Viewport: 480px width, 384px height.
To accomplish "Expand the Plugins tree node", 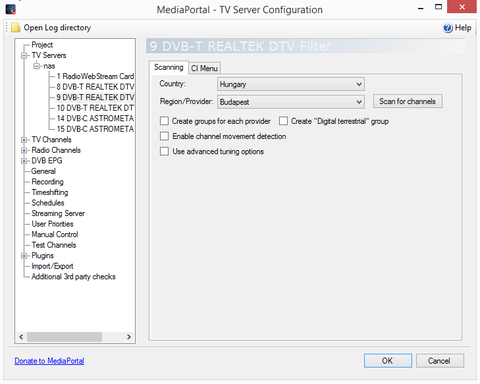I will coord(24,256).
